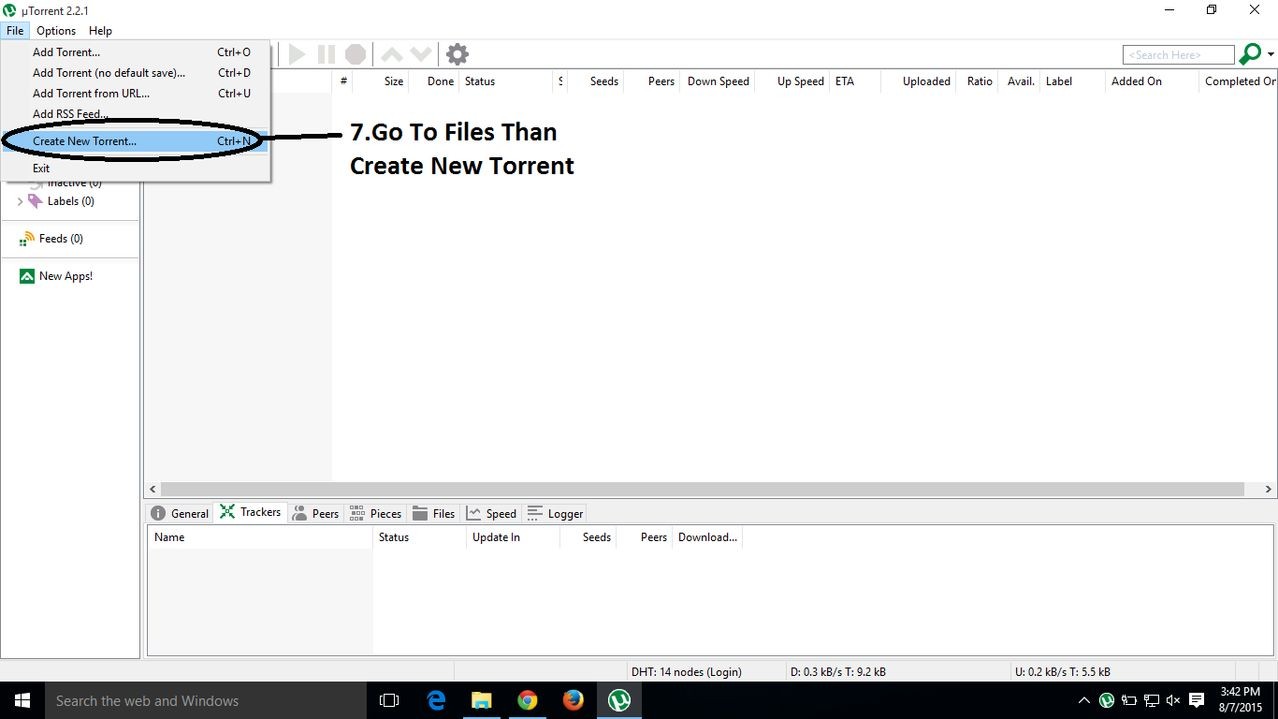Click the Download... column in Trackers pane
This screenshot has height=719, width=1278.
click(707, 537)
